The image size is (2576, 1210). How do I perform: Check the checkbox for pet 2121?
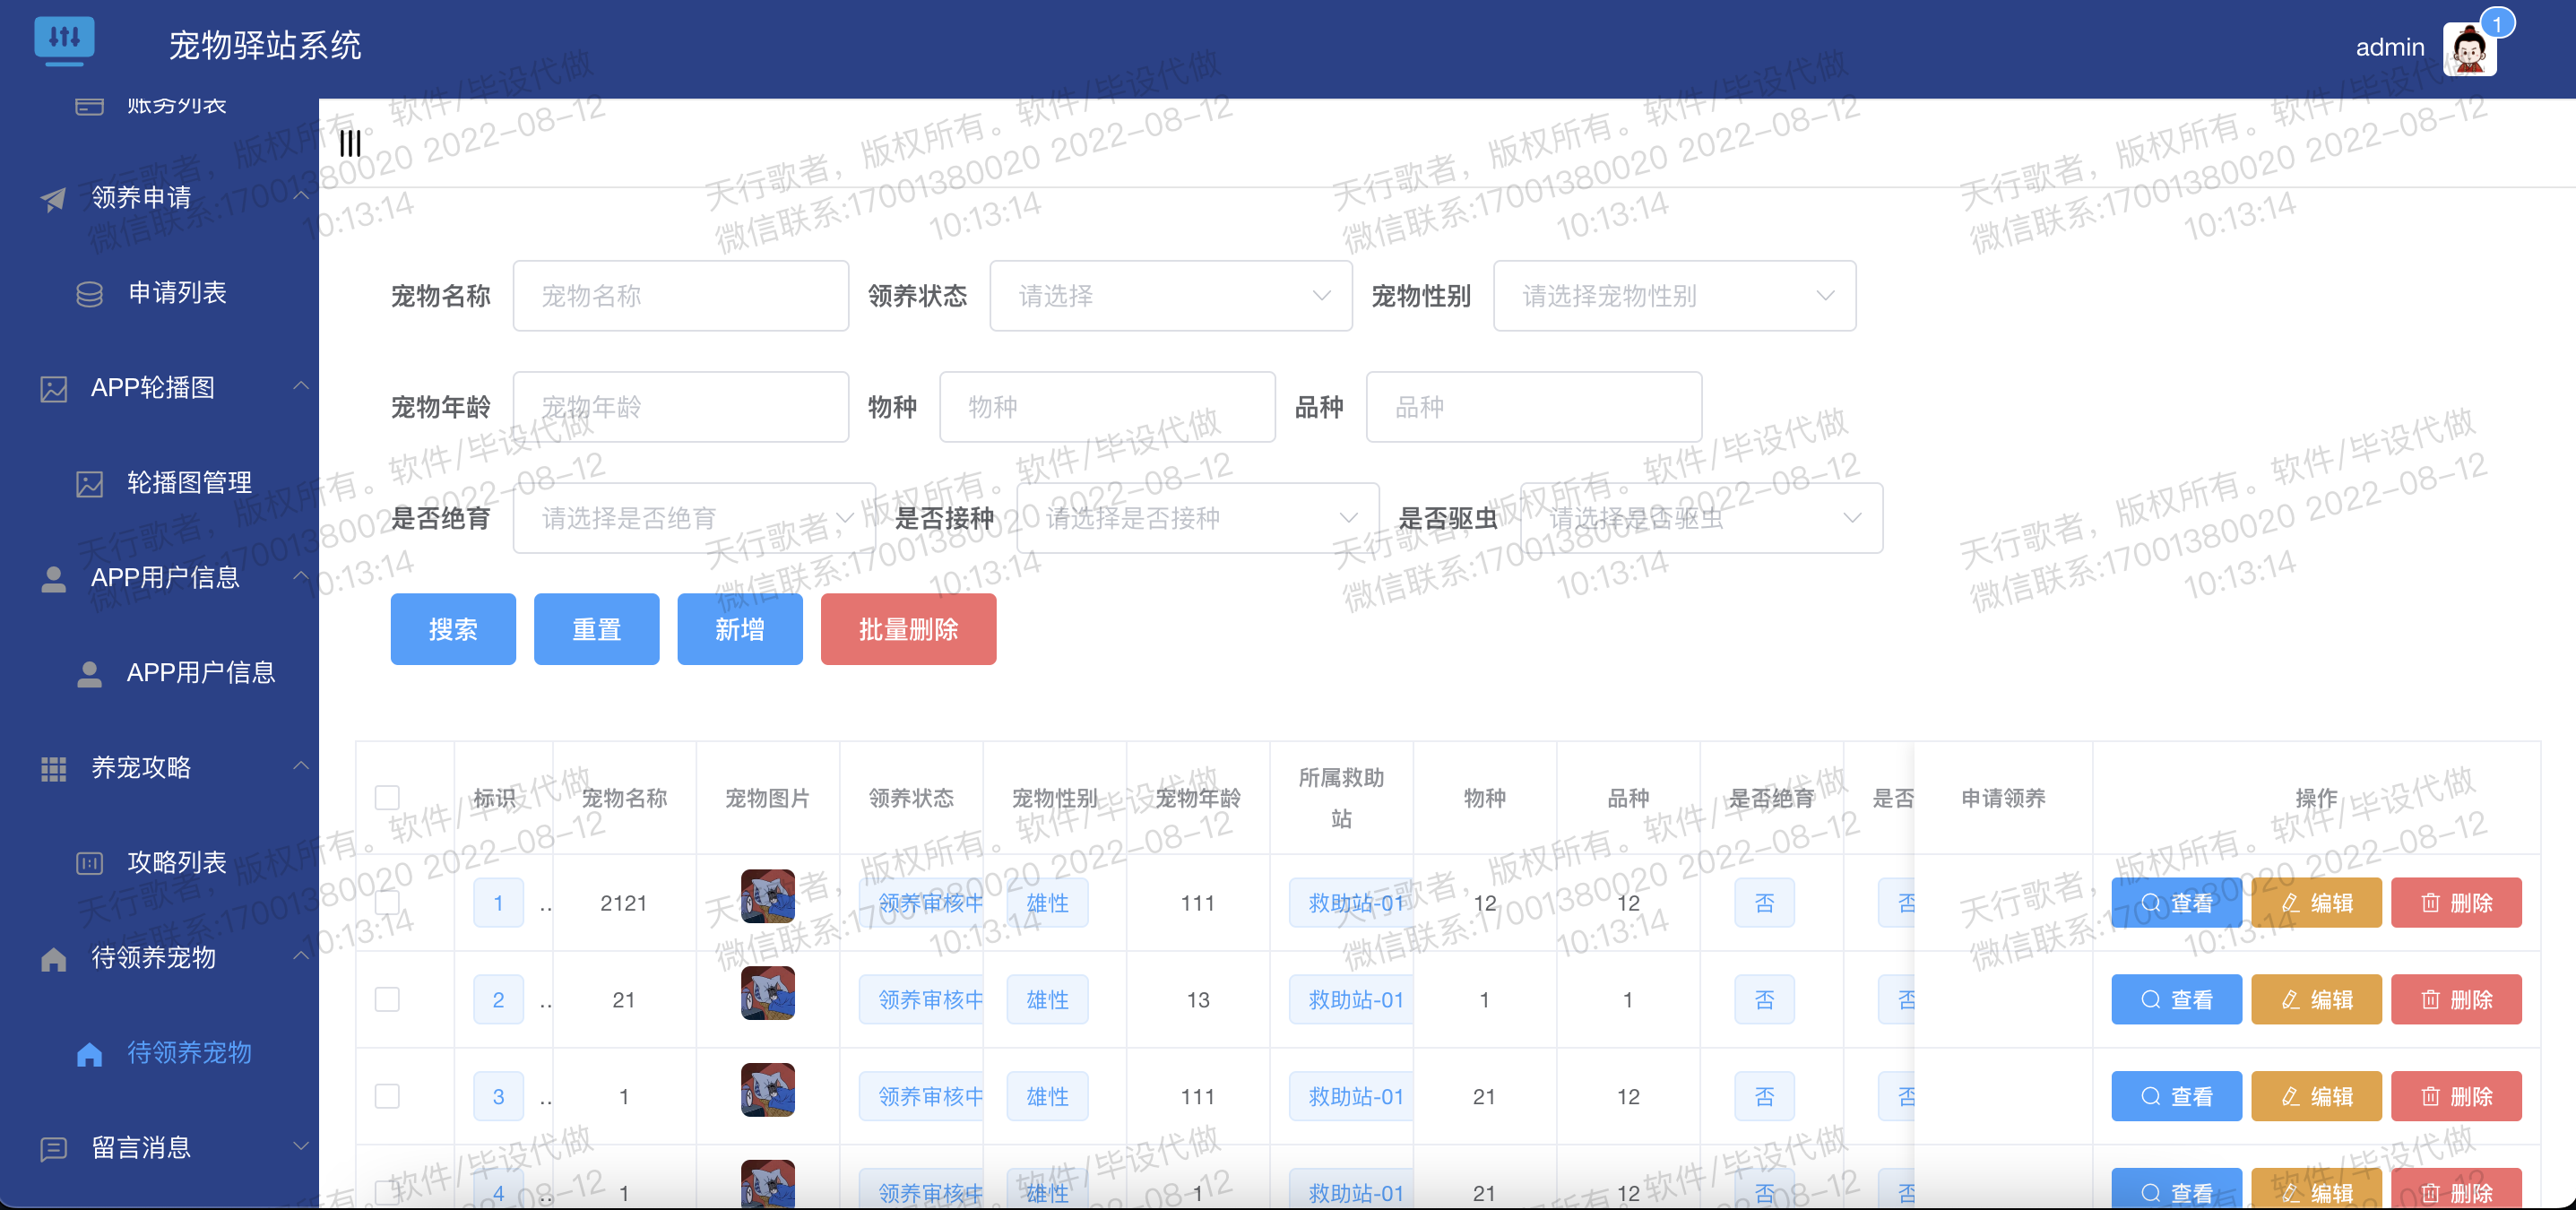(x=387, y=902)
